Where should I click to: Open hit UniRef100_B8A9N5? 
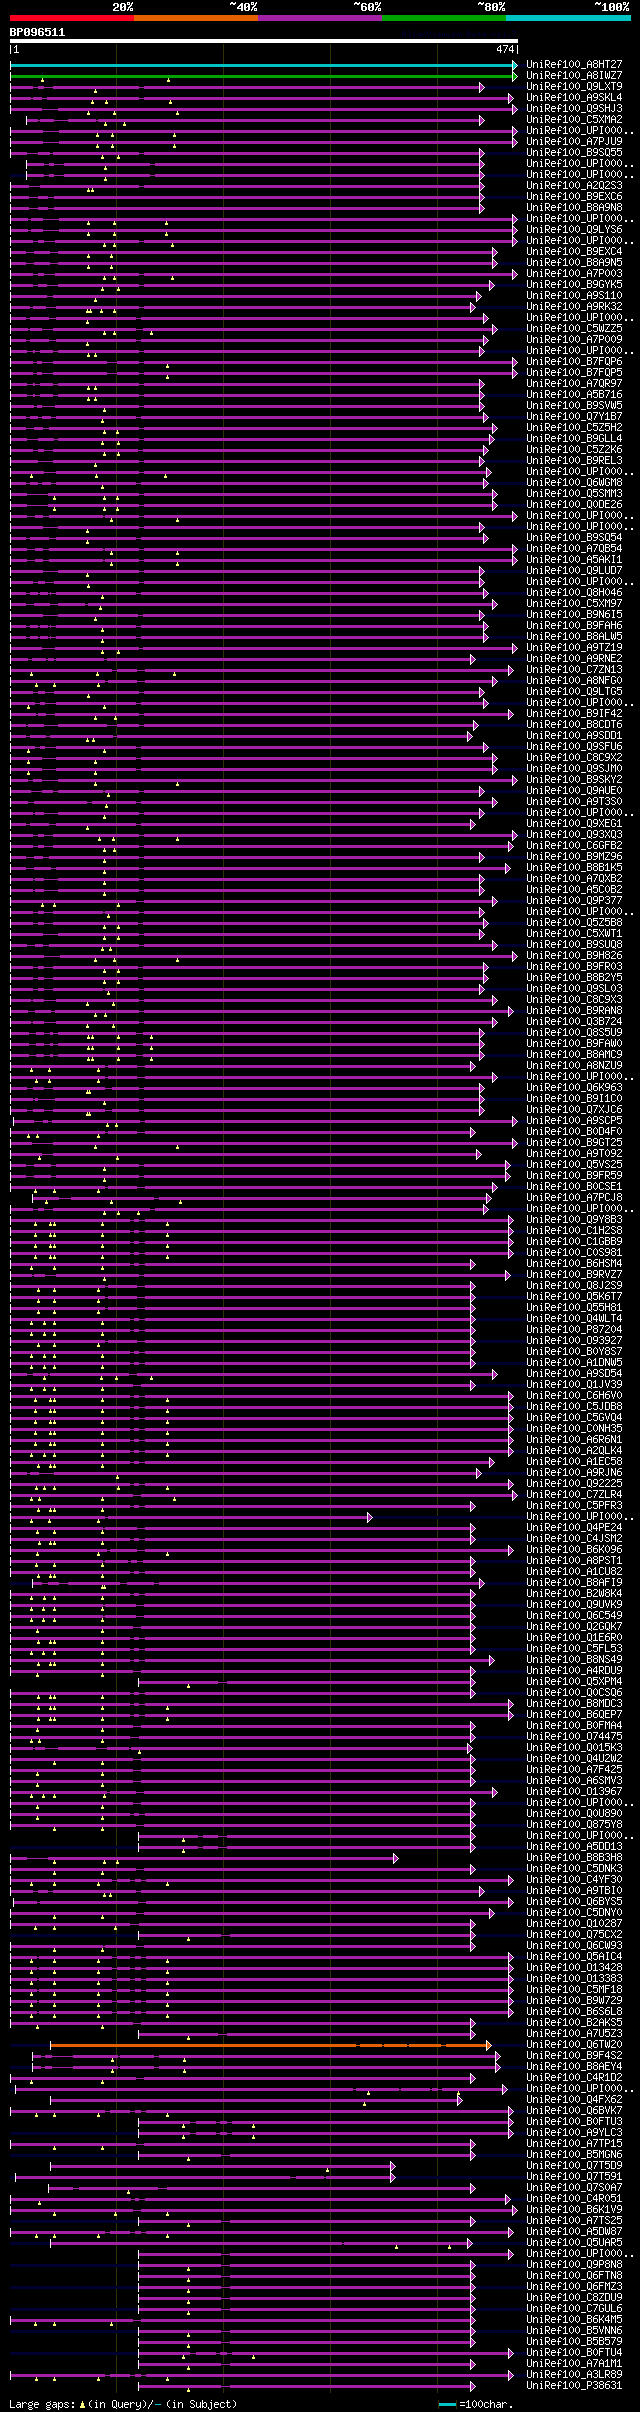click(x=574, y=263)
